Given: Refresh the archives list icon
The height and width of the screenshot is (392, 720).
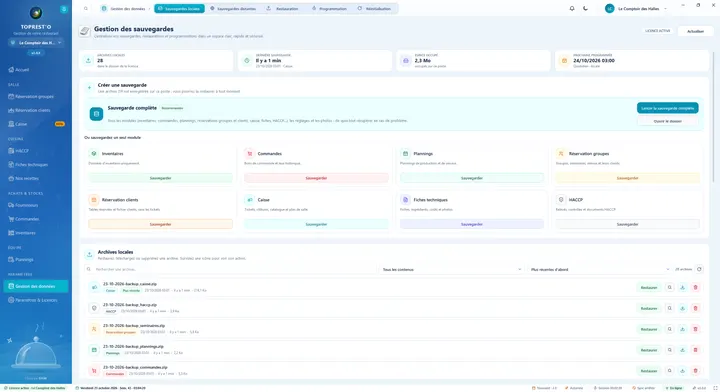Looking at the screenshot, I should click(699, 269).
